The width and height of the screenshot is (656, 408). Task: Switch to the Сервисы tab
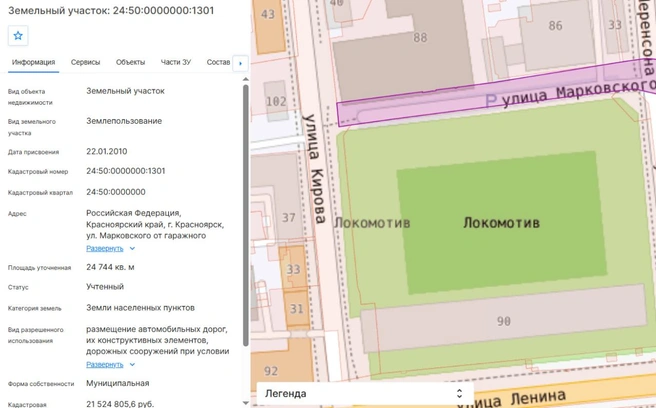(x=85, y=62)
